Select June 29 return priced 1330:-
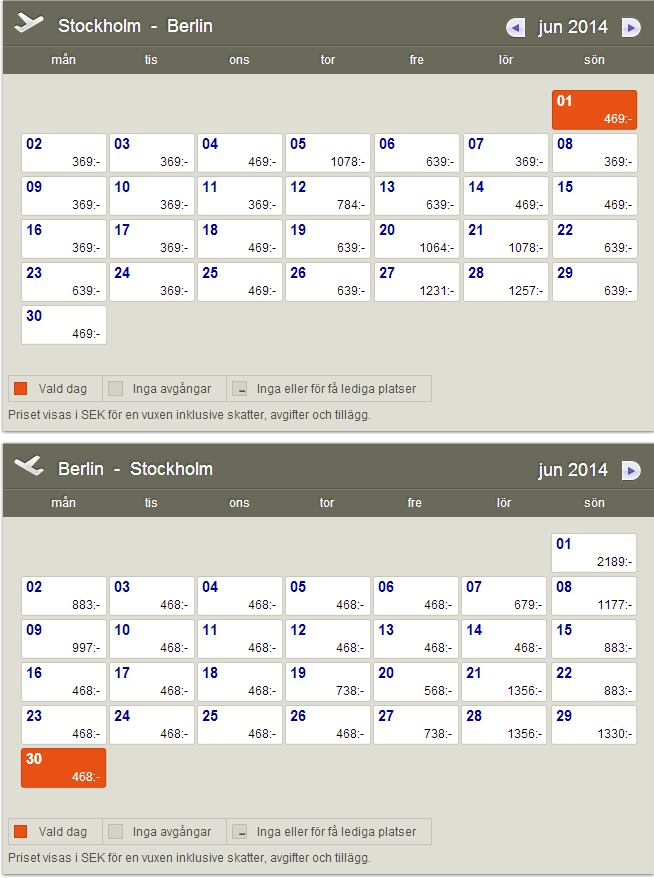This screenshot has height=878, width=654. 594,725
